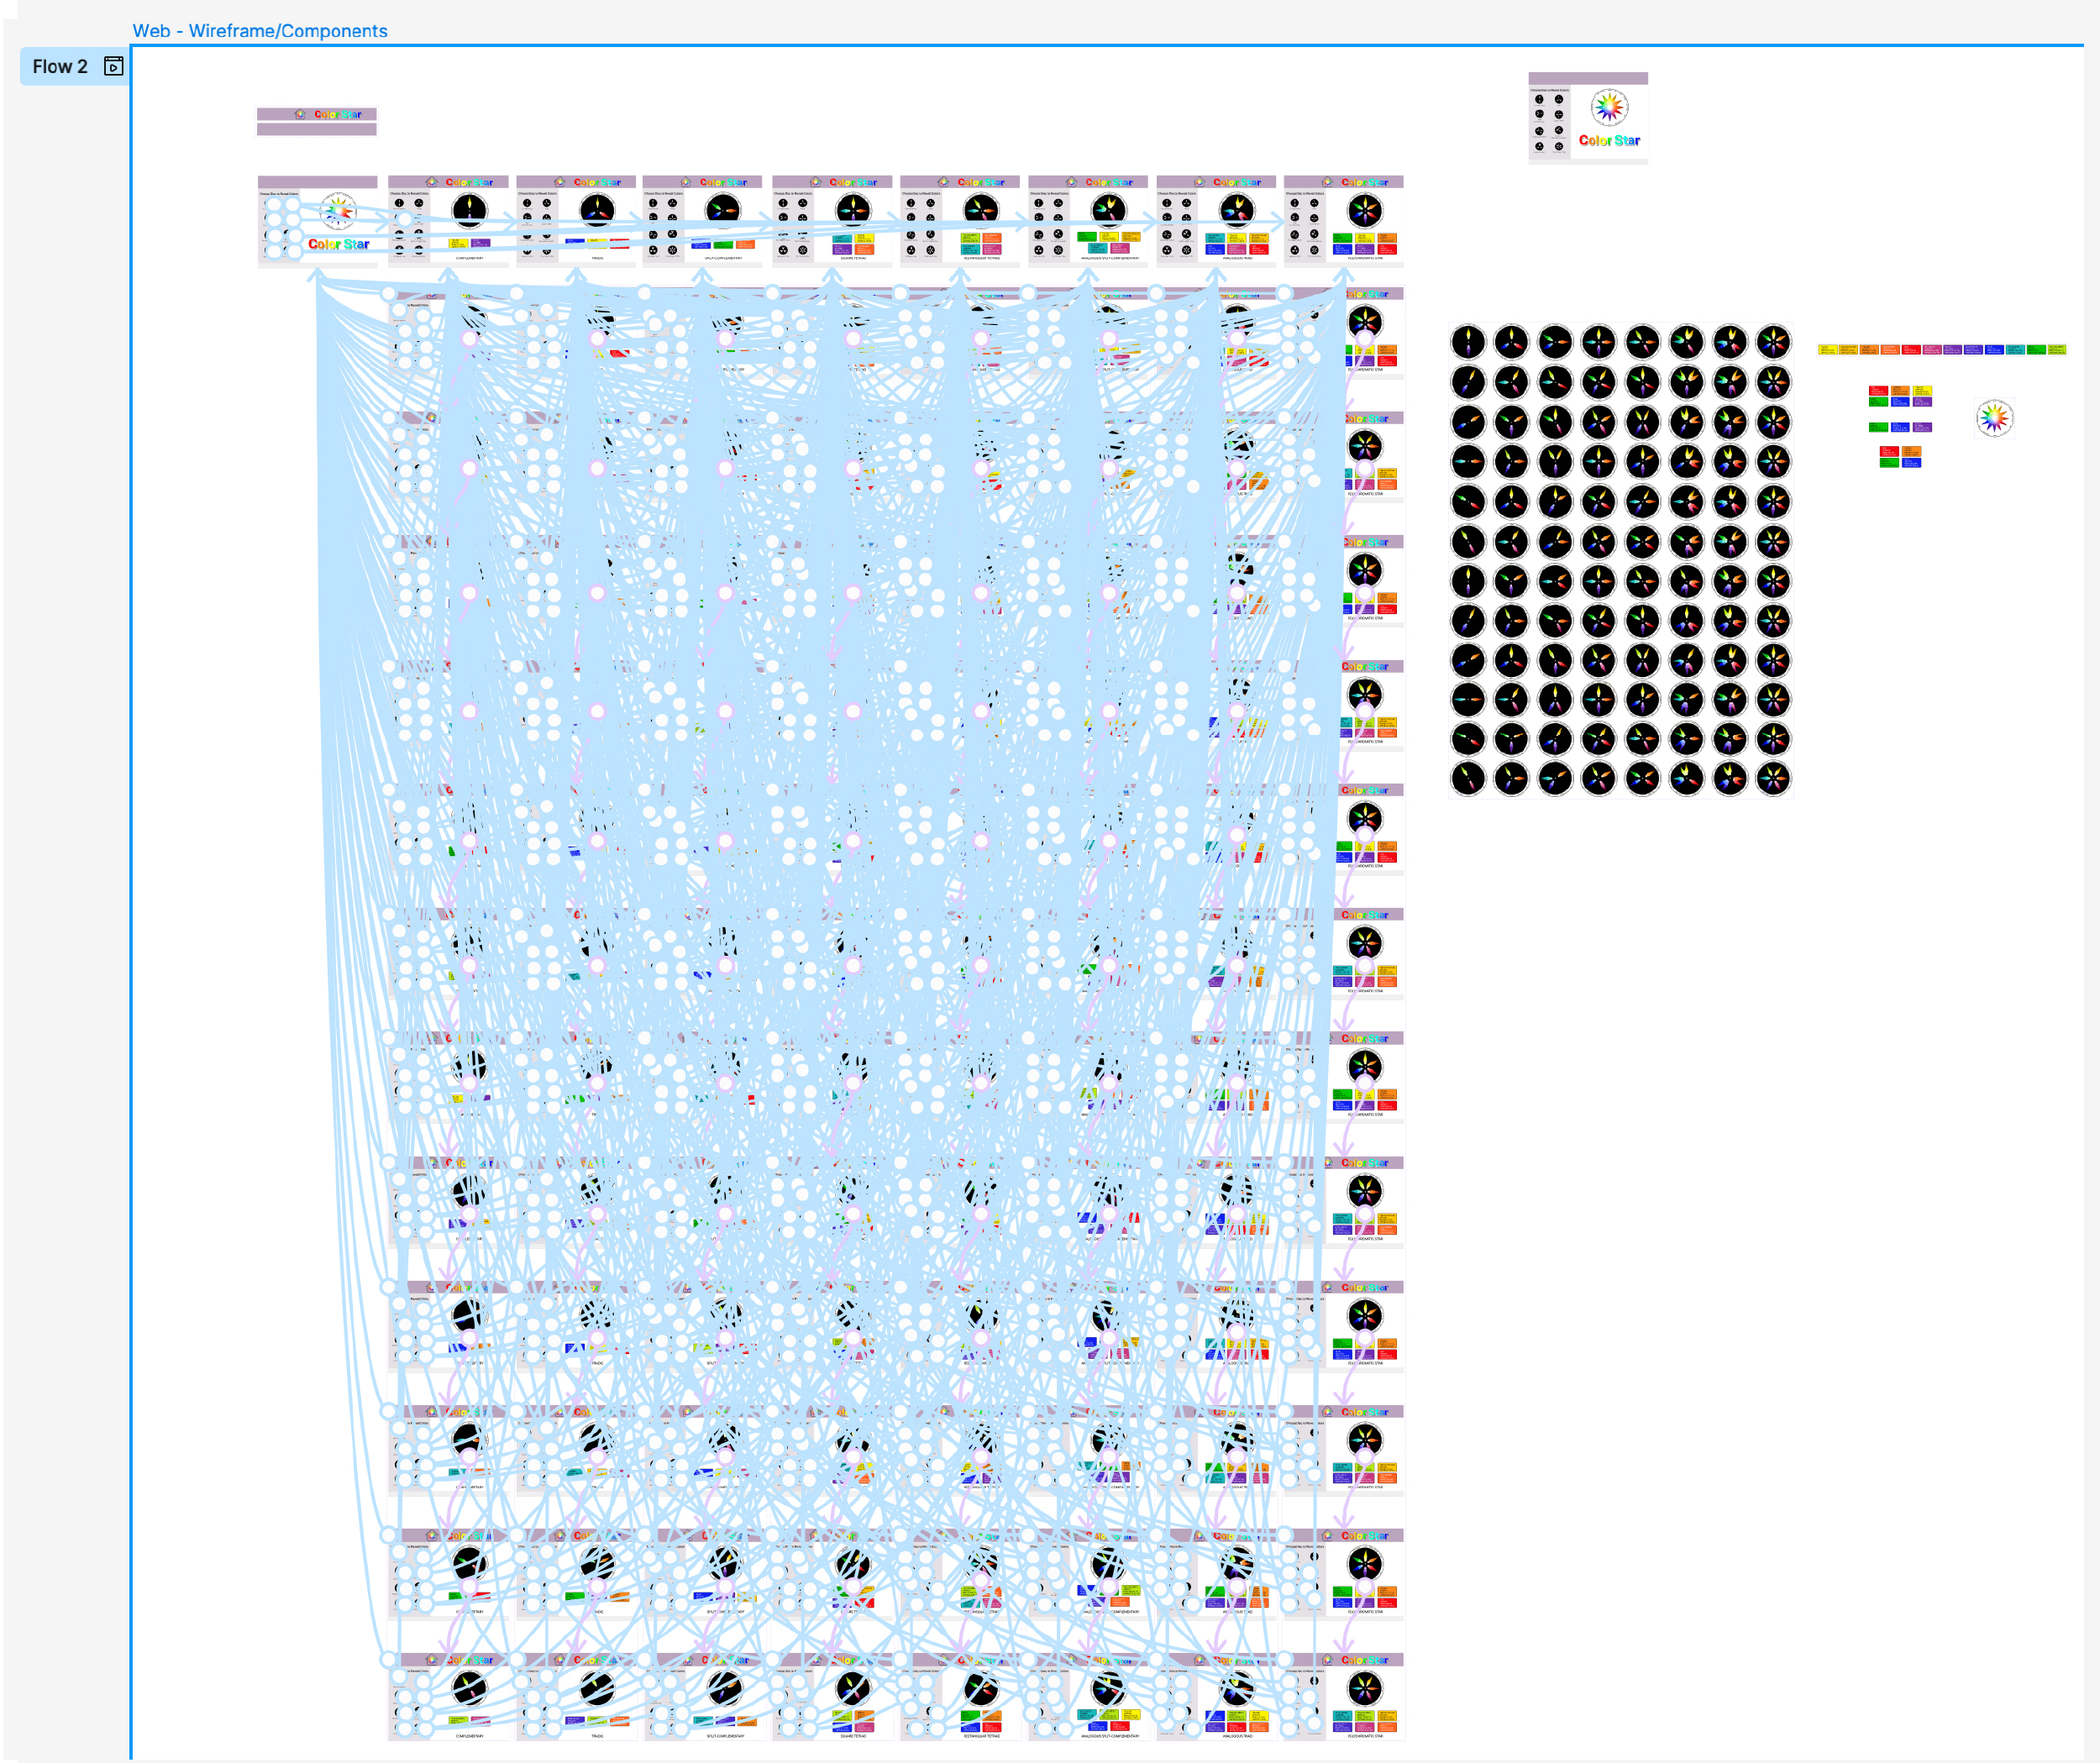Select the first disc in the disc grid's top row
The height and width of the screenshot is (1763, 2100).
pyautogui.click(x=1468, y=342)
